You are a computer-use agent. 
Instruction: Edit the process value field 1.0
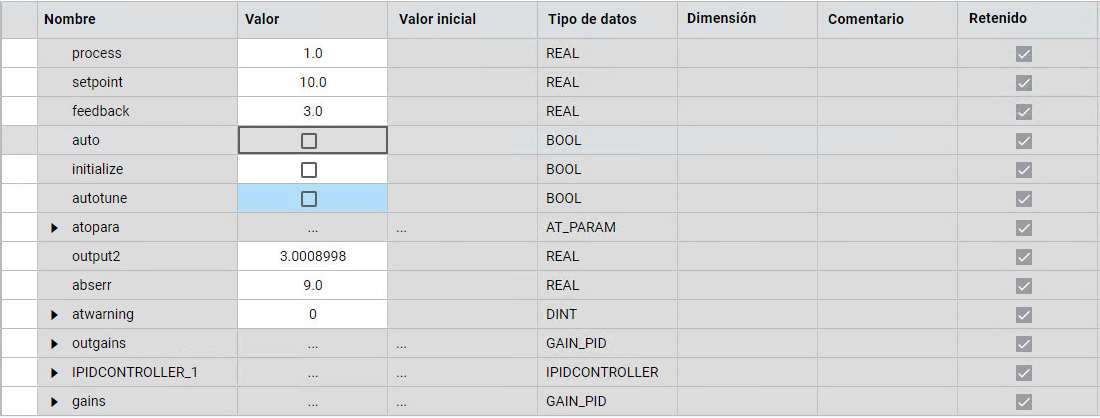[312, 54]
